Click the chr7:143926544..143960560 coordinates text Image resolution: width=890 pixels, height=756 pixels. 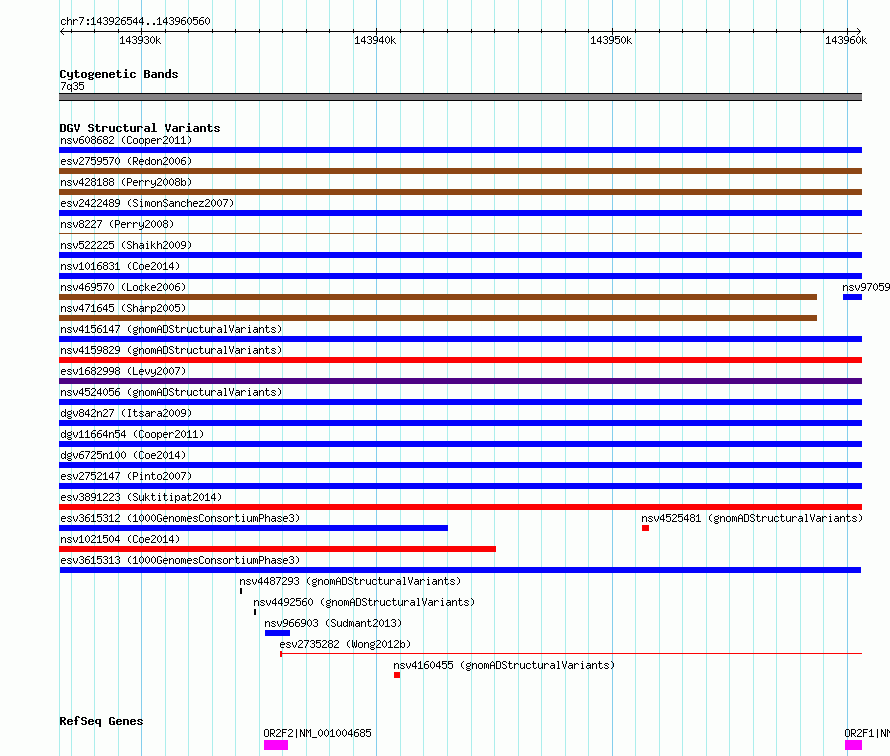pyautogui.click(x=135, y=21)
